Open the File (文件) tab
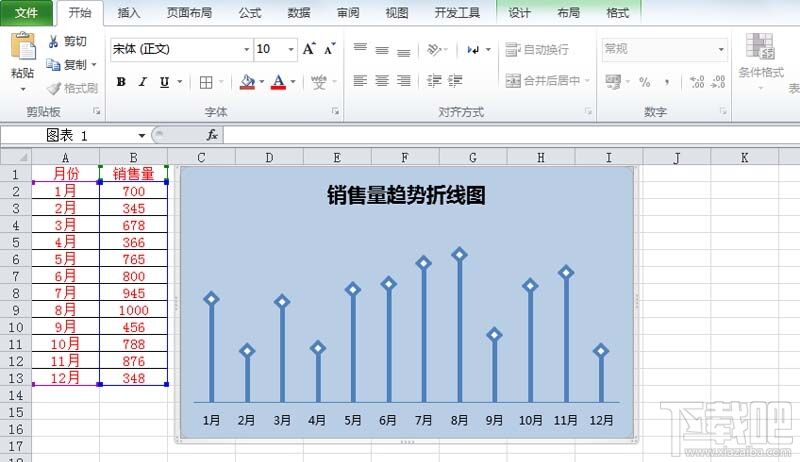Screen dimensions: 800x462 tap(26, 12)
